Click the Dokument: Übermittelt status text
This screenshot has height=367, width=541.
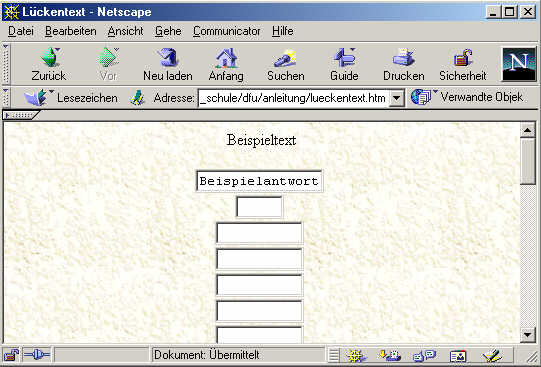(206, 355)
